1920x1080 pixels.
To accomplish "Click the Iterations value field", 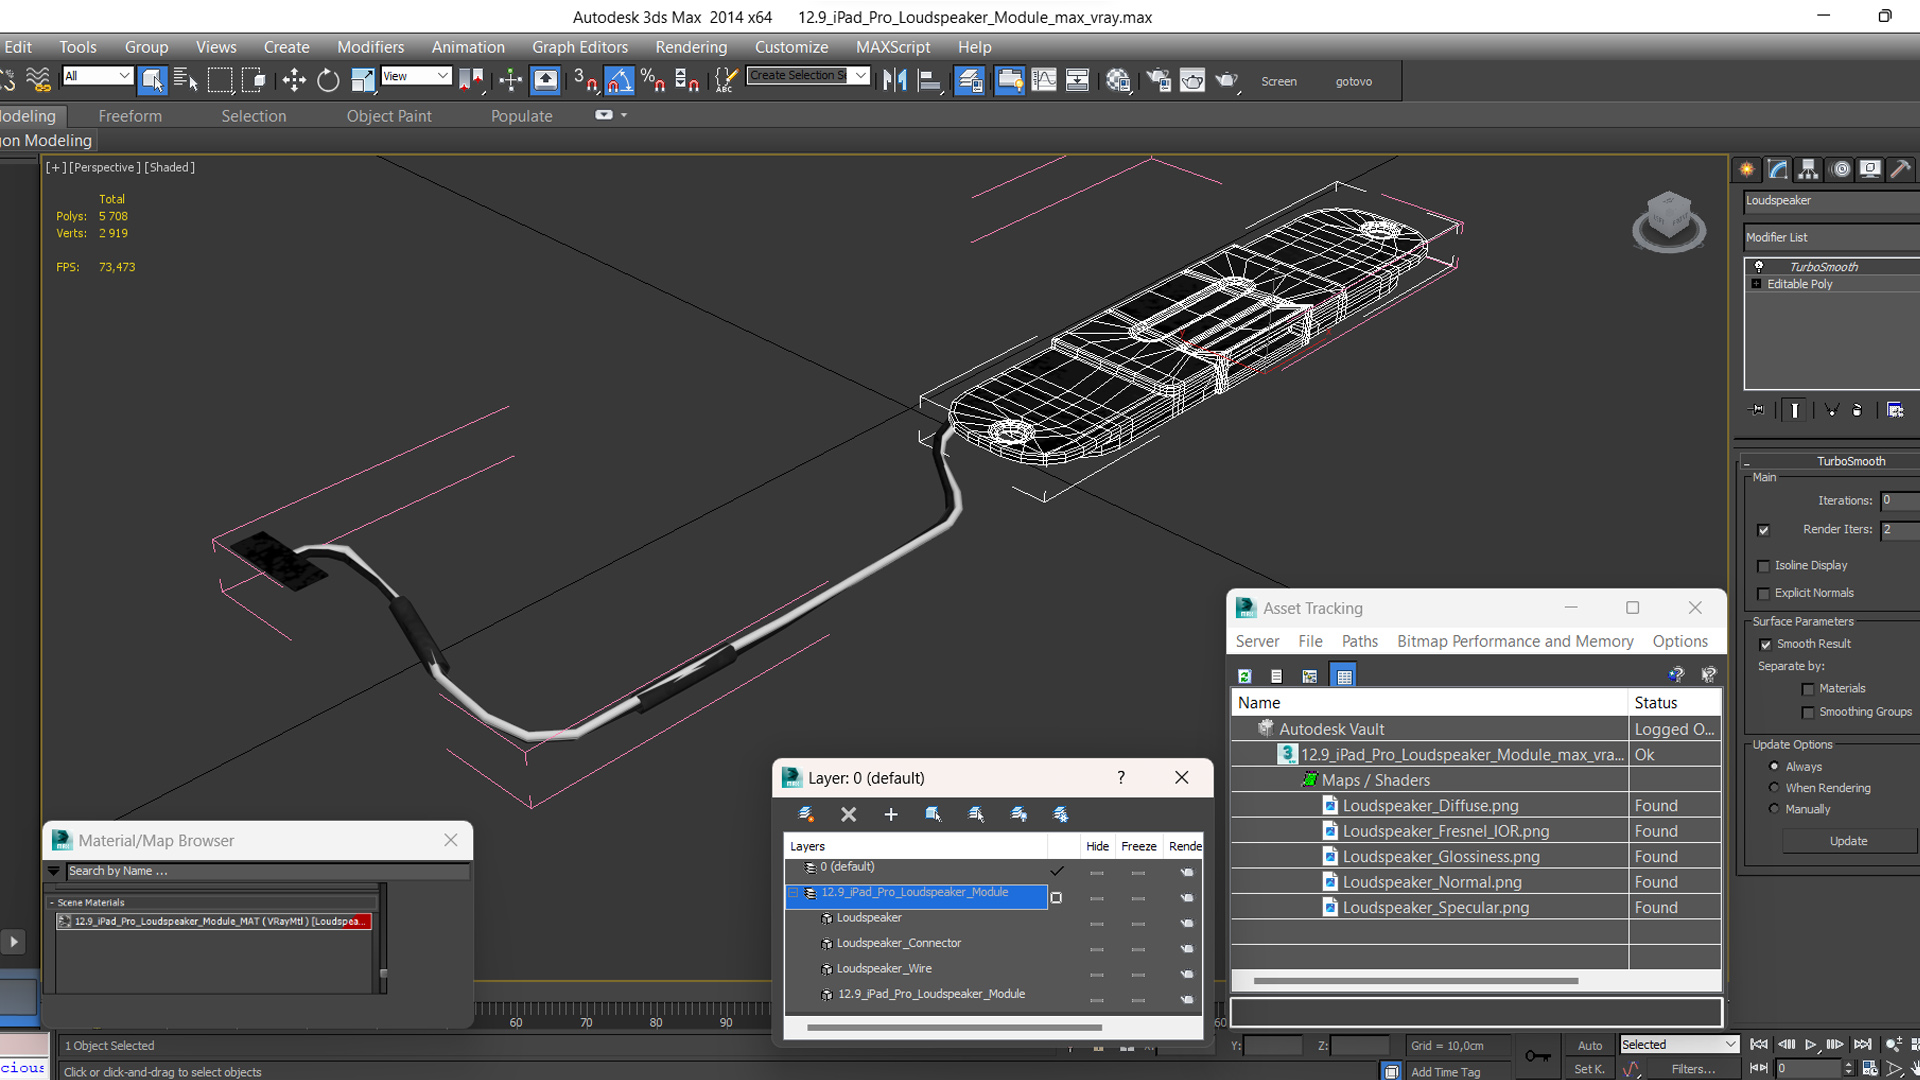I will (1900, 500).
